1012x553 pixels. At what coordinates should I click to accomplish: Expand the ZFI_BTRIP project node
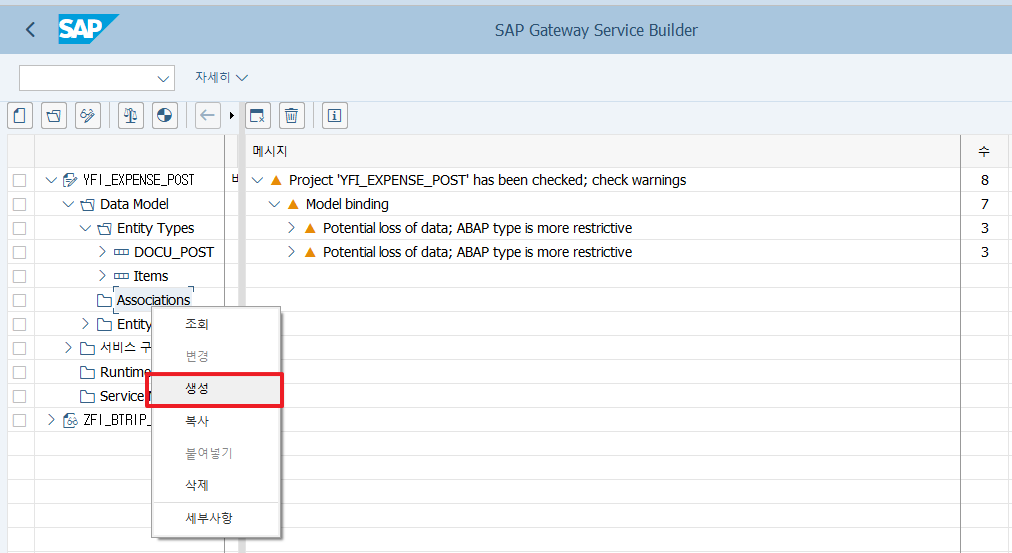[x=51, y=420]
